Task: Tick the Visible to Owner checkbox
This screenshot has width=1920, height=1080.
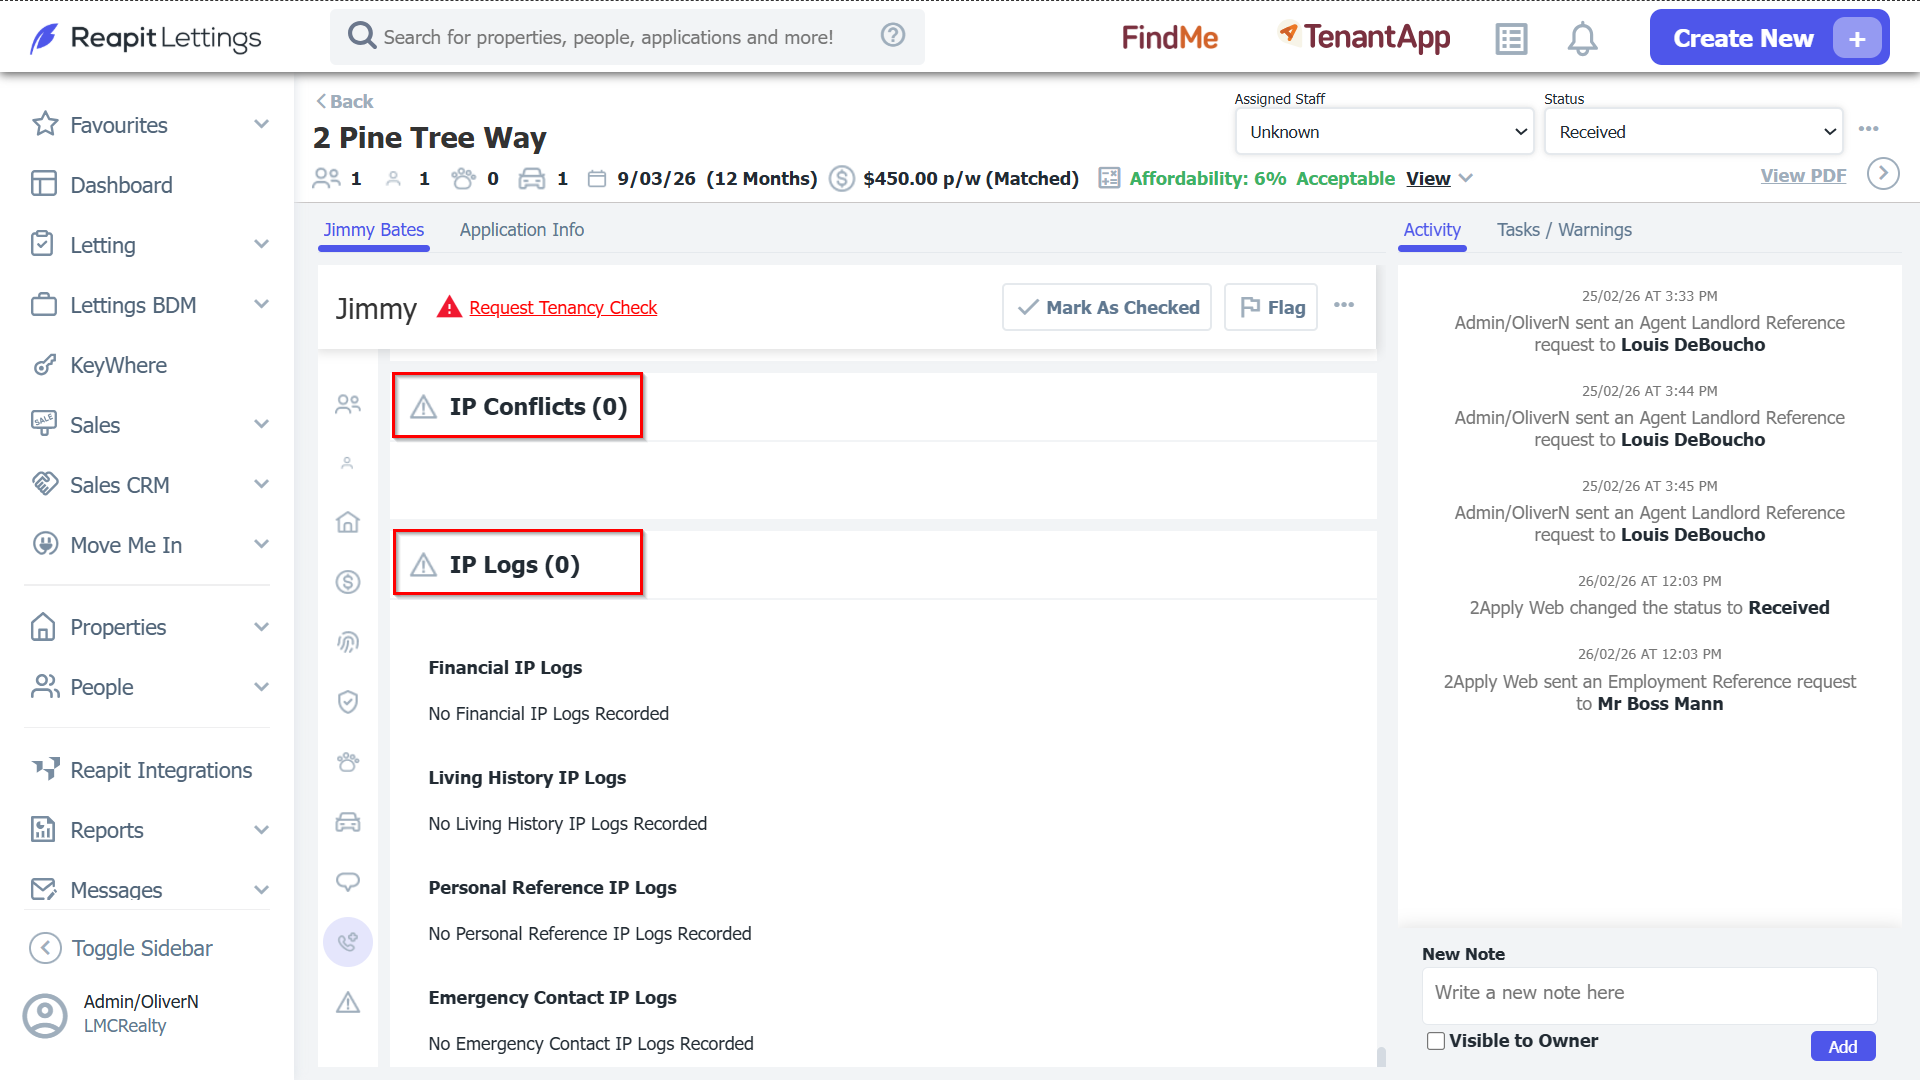Action: tap(1436, 1041)
